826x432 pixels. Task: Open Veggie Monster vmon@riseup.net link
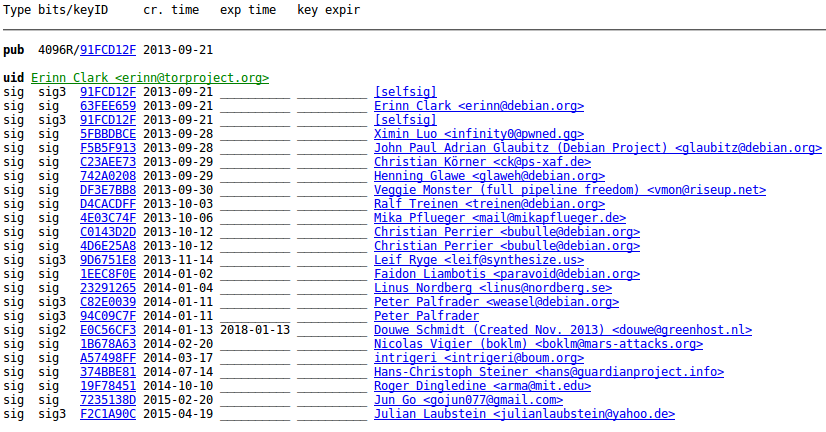[570, 190]
